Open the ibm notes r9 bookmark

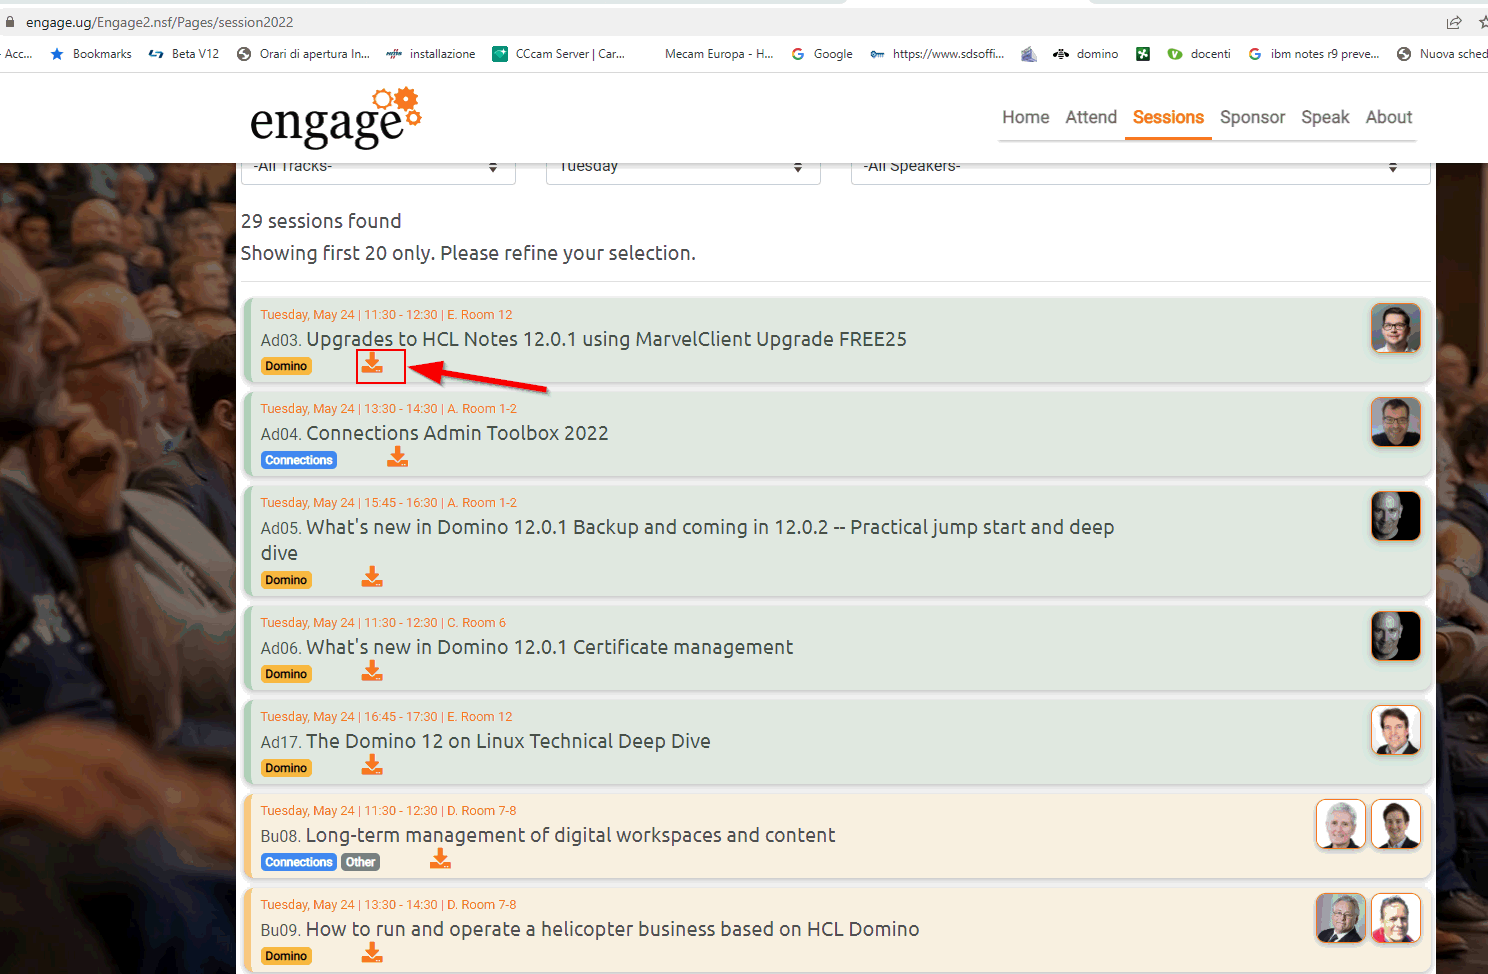(x=1314, y=54)
